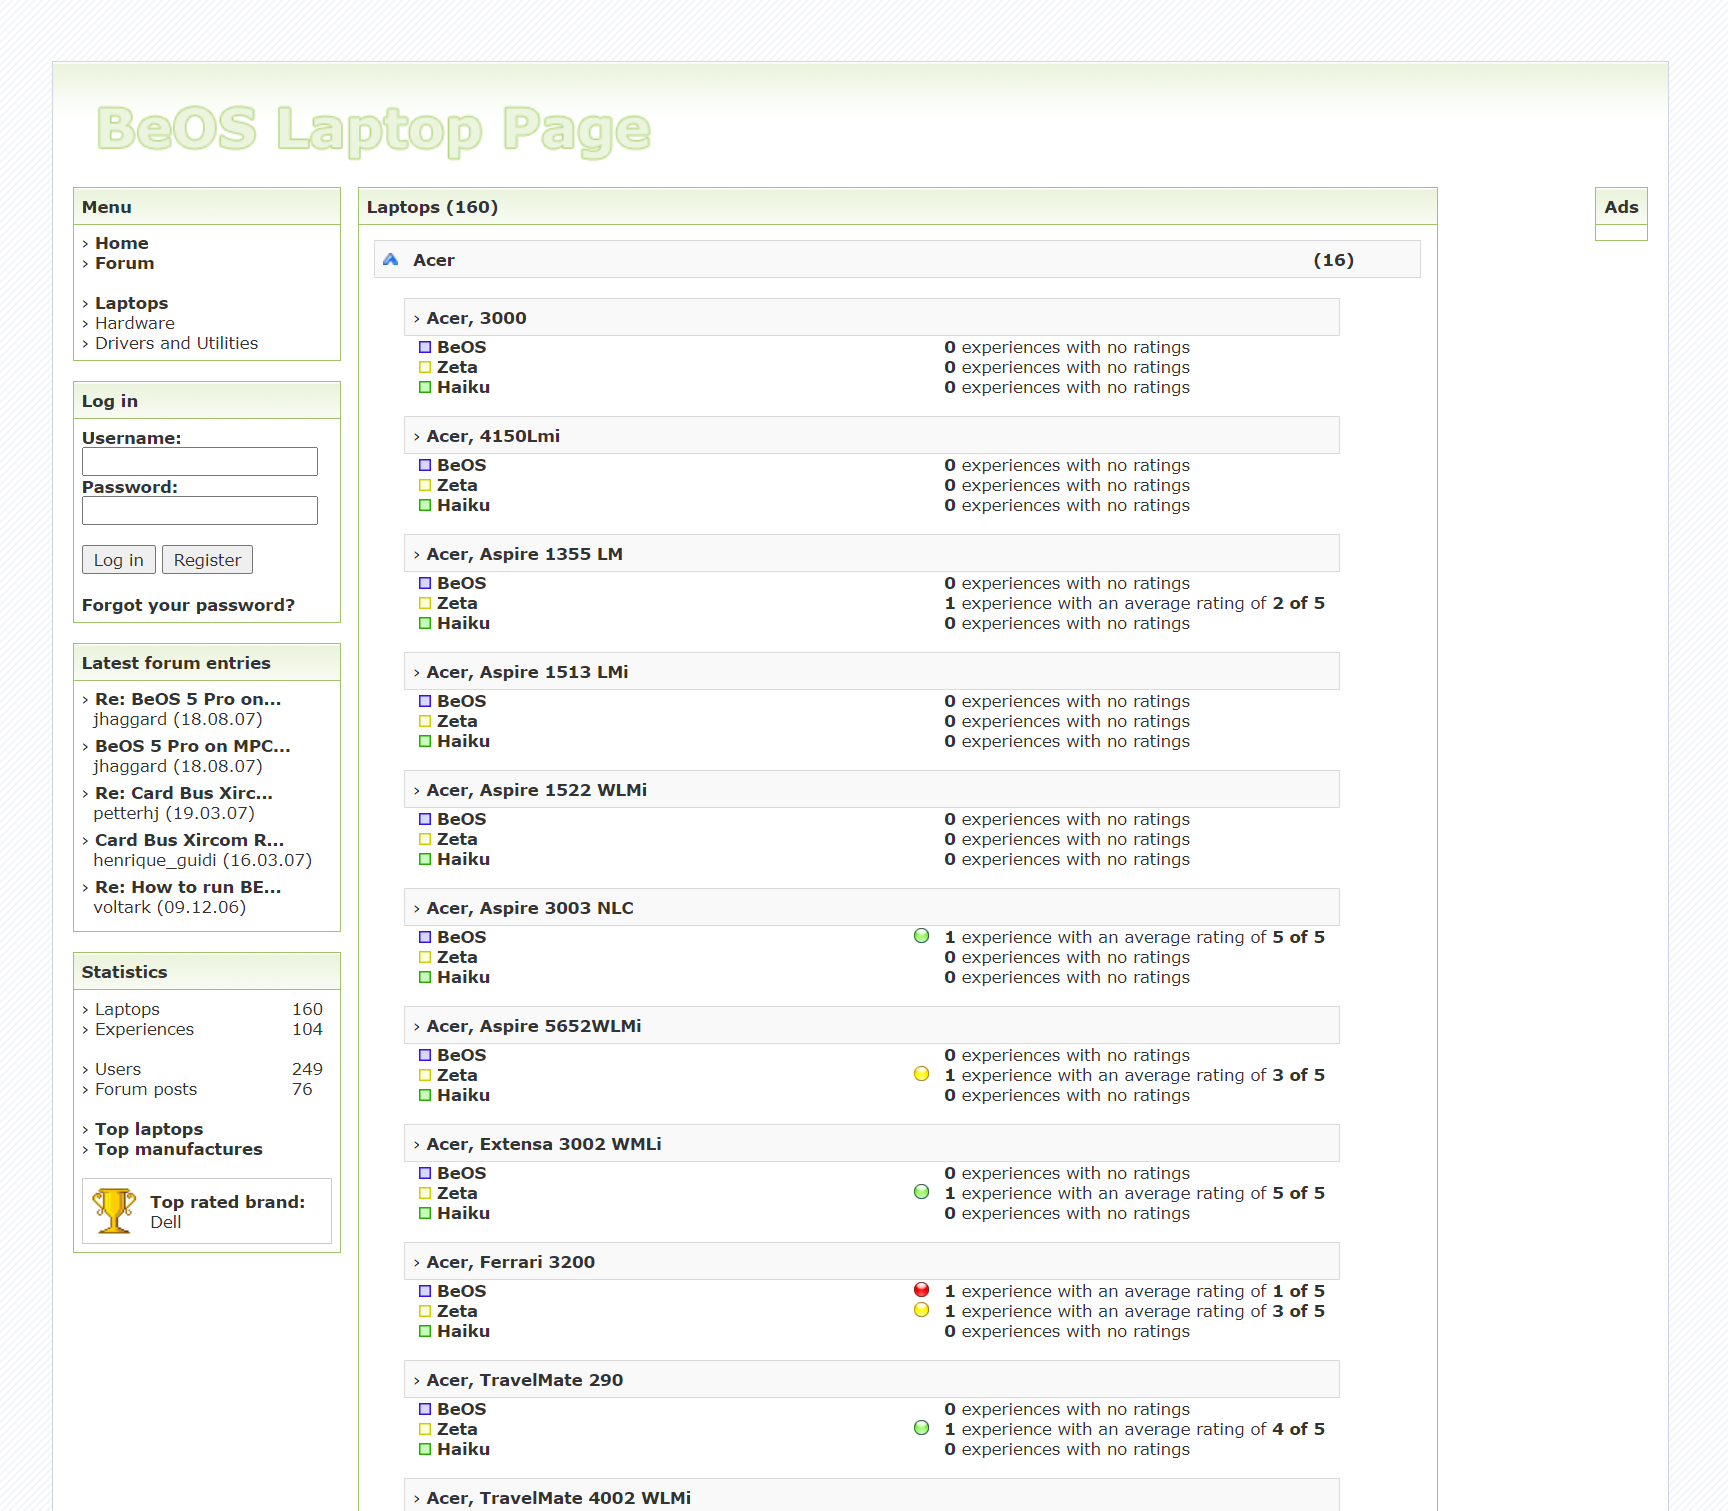Open the Acer, TravelMate 4002 WLMi entry

pos(558,1498)
